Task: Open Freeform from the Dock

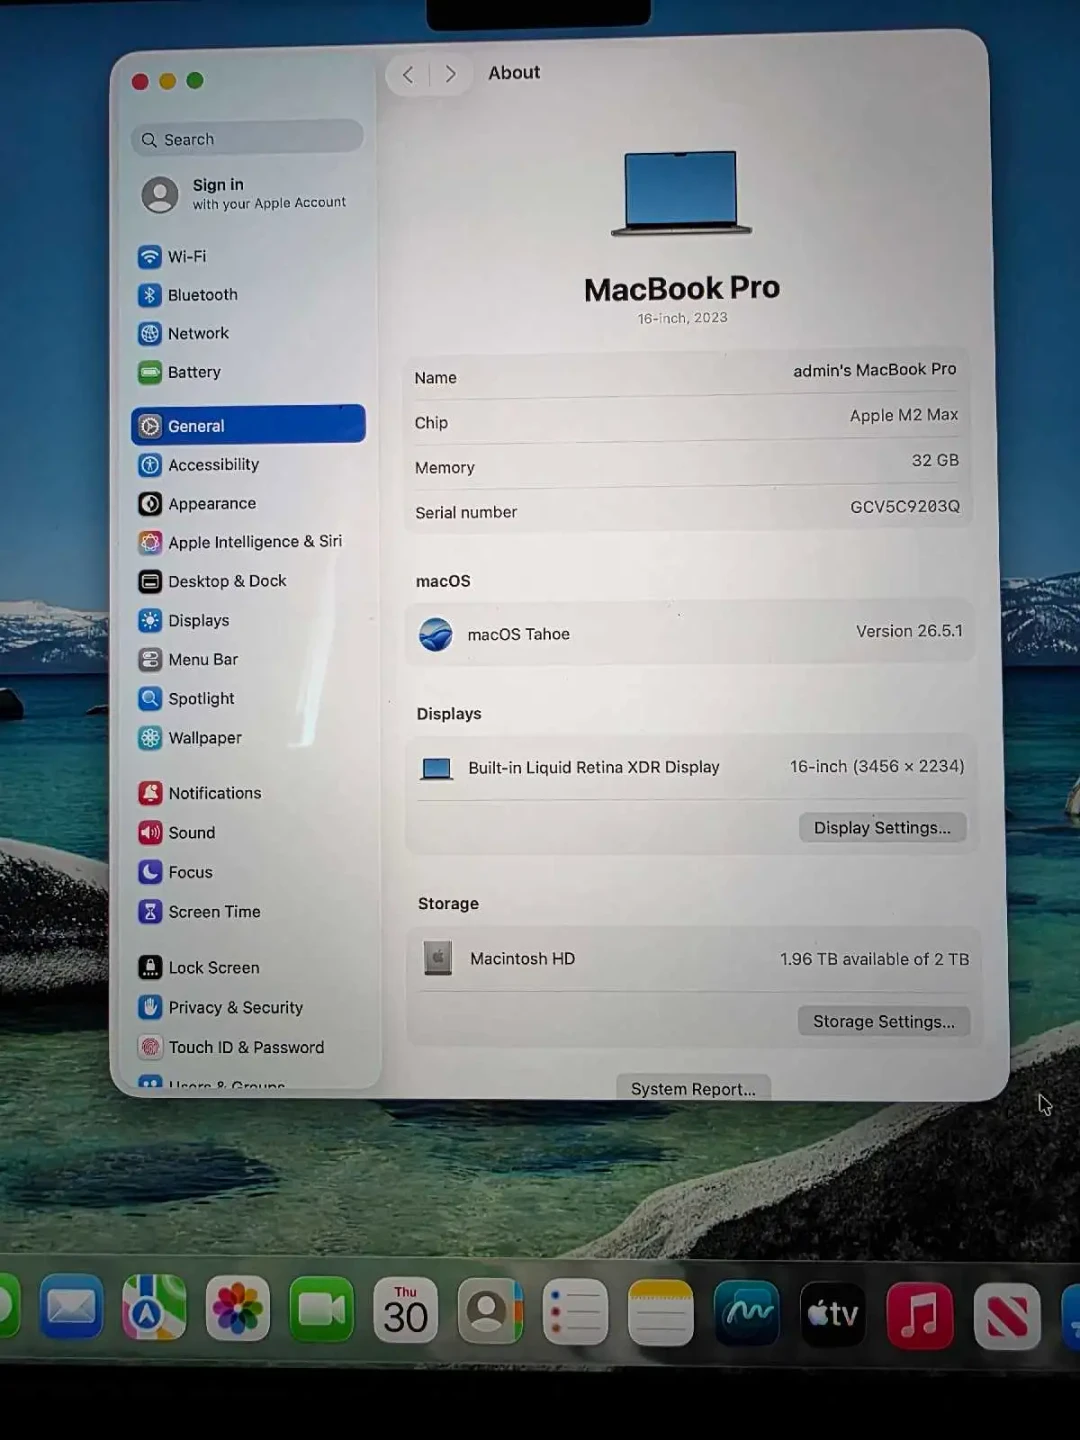Action: pyautogui.click(x=747, y=1313)
